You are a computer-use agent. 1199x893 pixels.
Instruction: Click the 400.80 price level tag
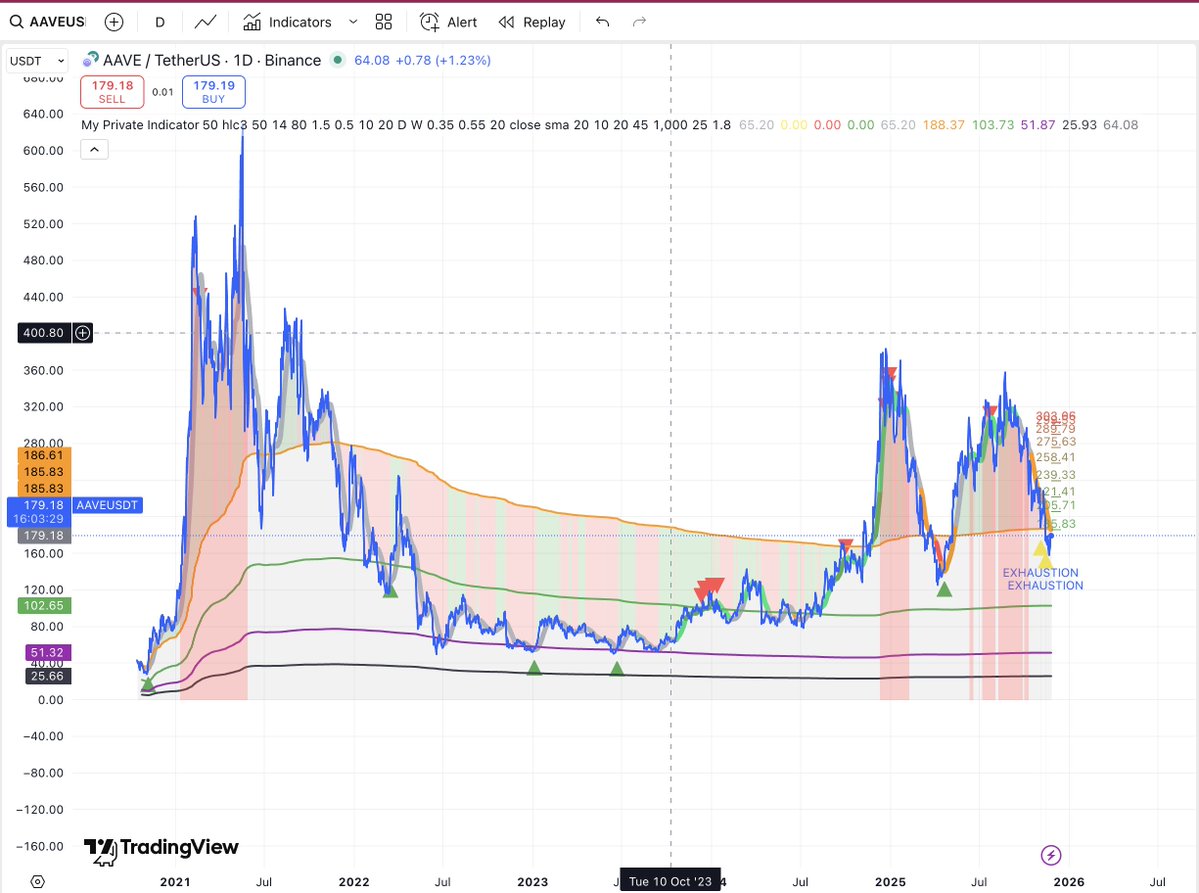42,333
